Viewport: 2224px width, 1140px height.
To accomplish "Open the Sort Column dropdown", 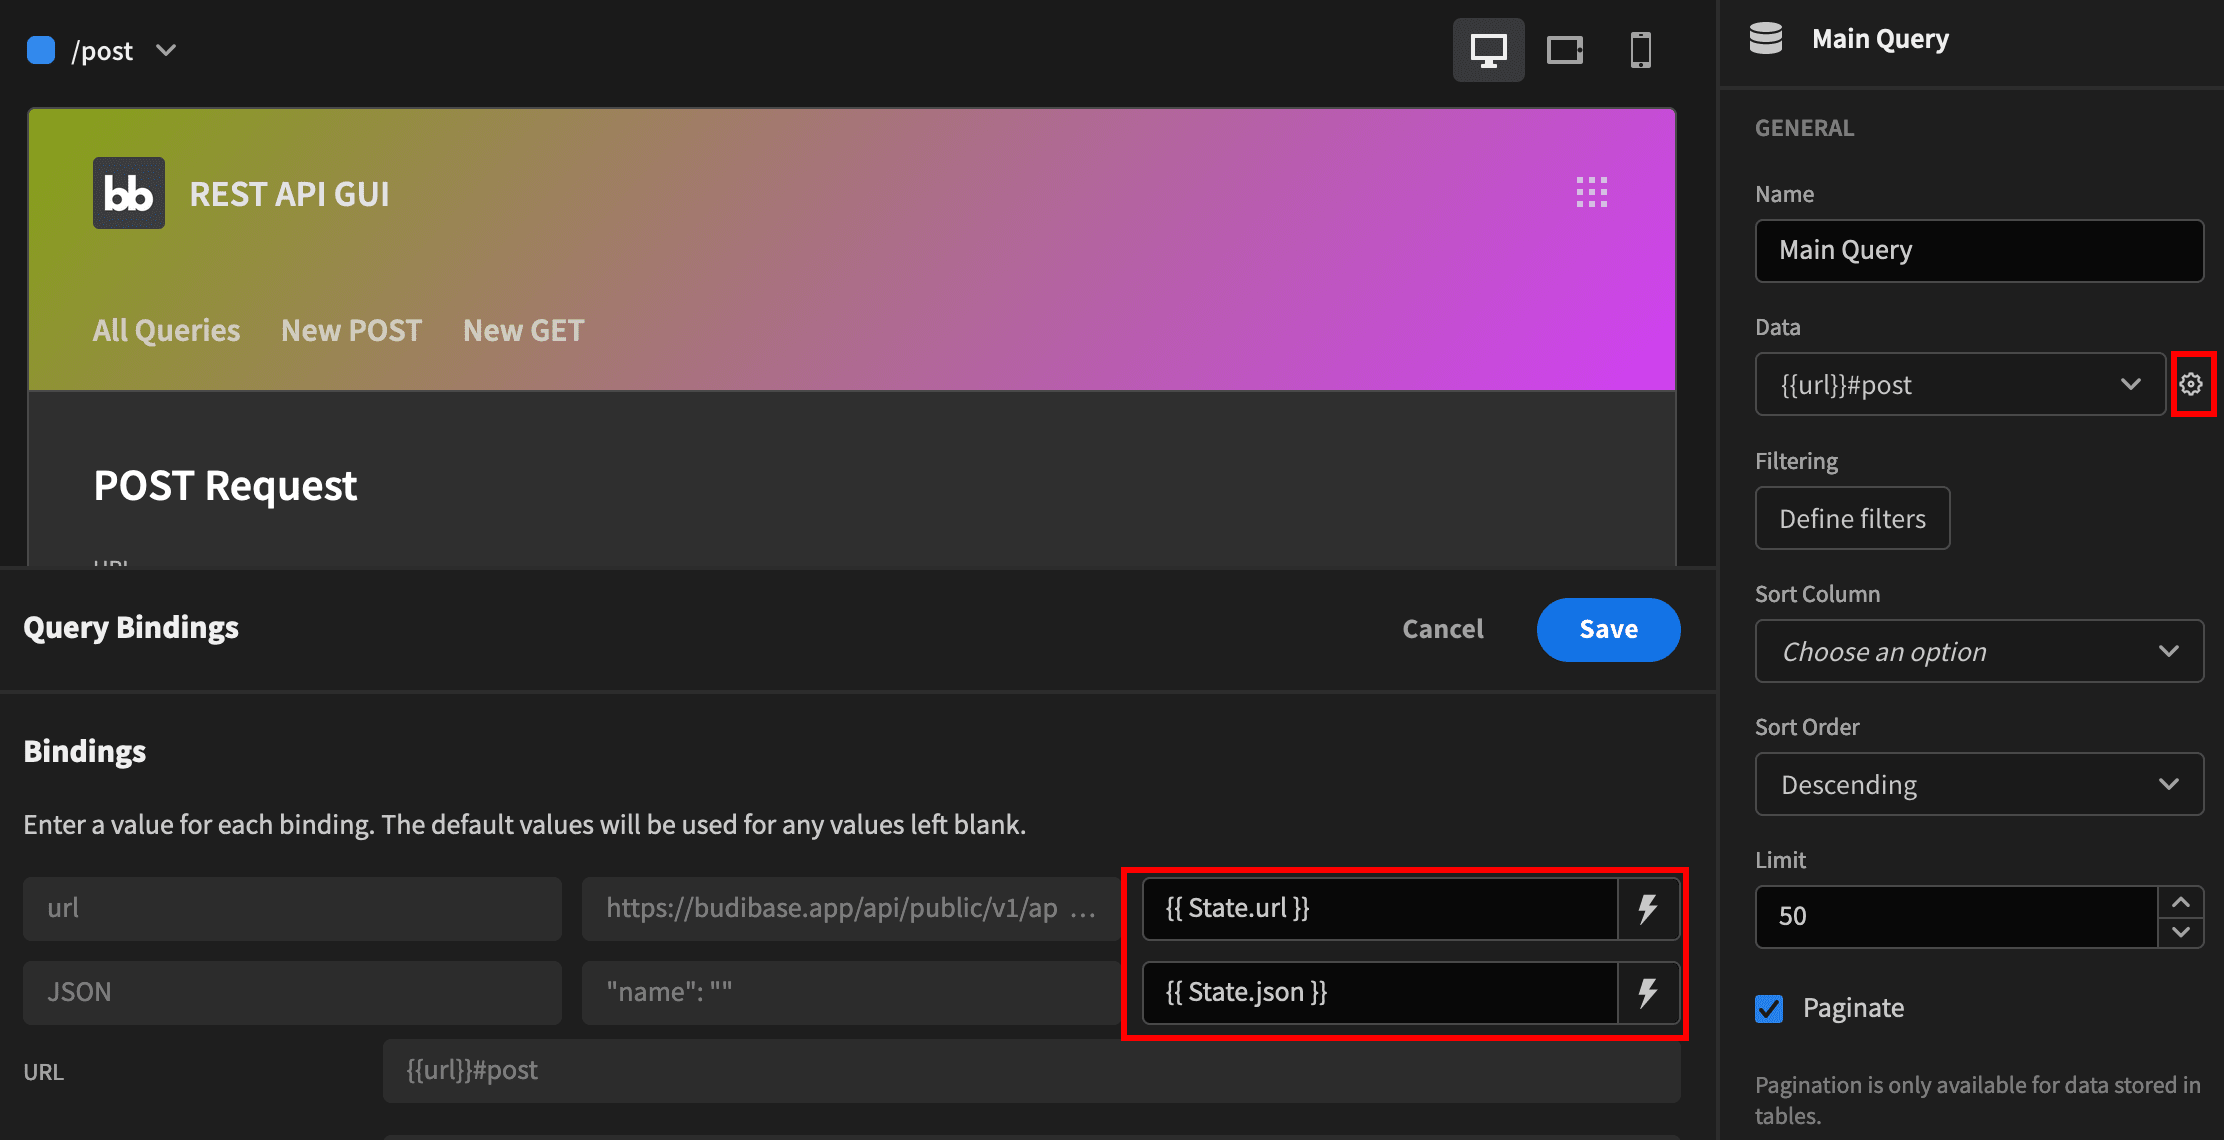I will pos(1979,651).
